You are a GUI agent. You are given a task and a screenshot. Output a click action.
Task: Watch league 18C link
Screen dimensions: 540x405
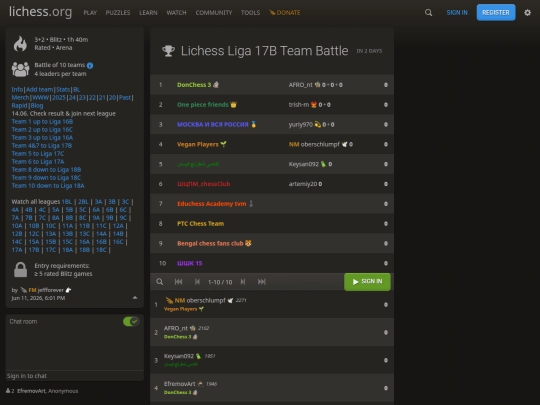(101, 250)
